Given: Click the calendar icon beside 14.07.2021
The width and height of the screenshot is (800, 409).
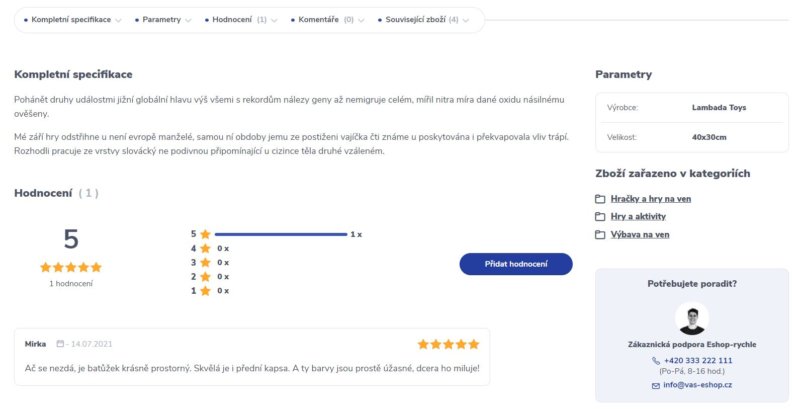Looking at the screenshot, I should pyautogui.click(x=60, y=344).
